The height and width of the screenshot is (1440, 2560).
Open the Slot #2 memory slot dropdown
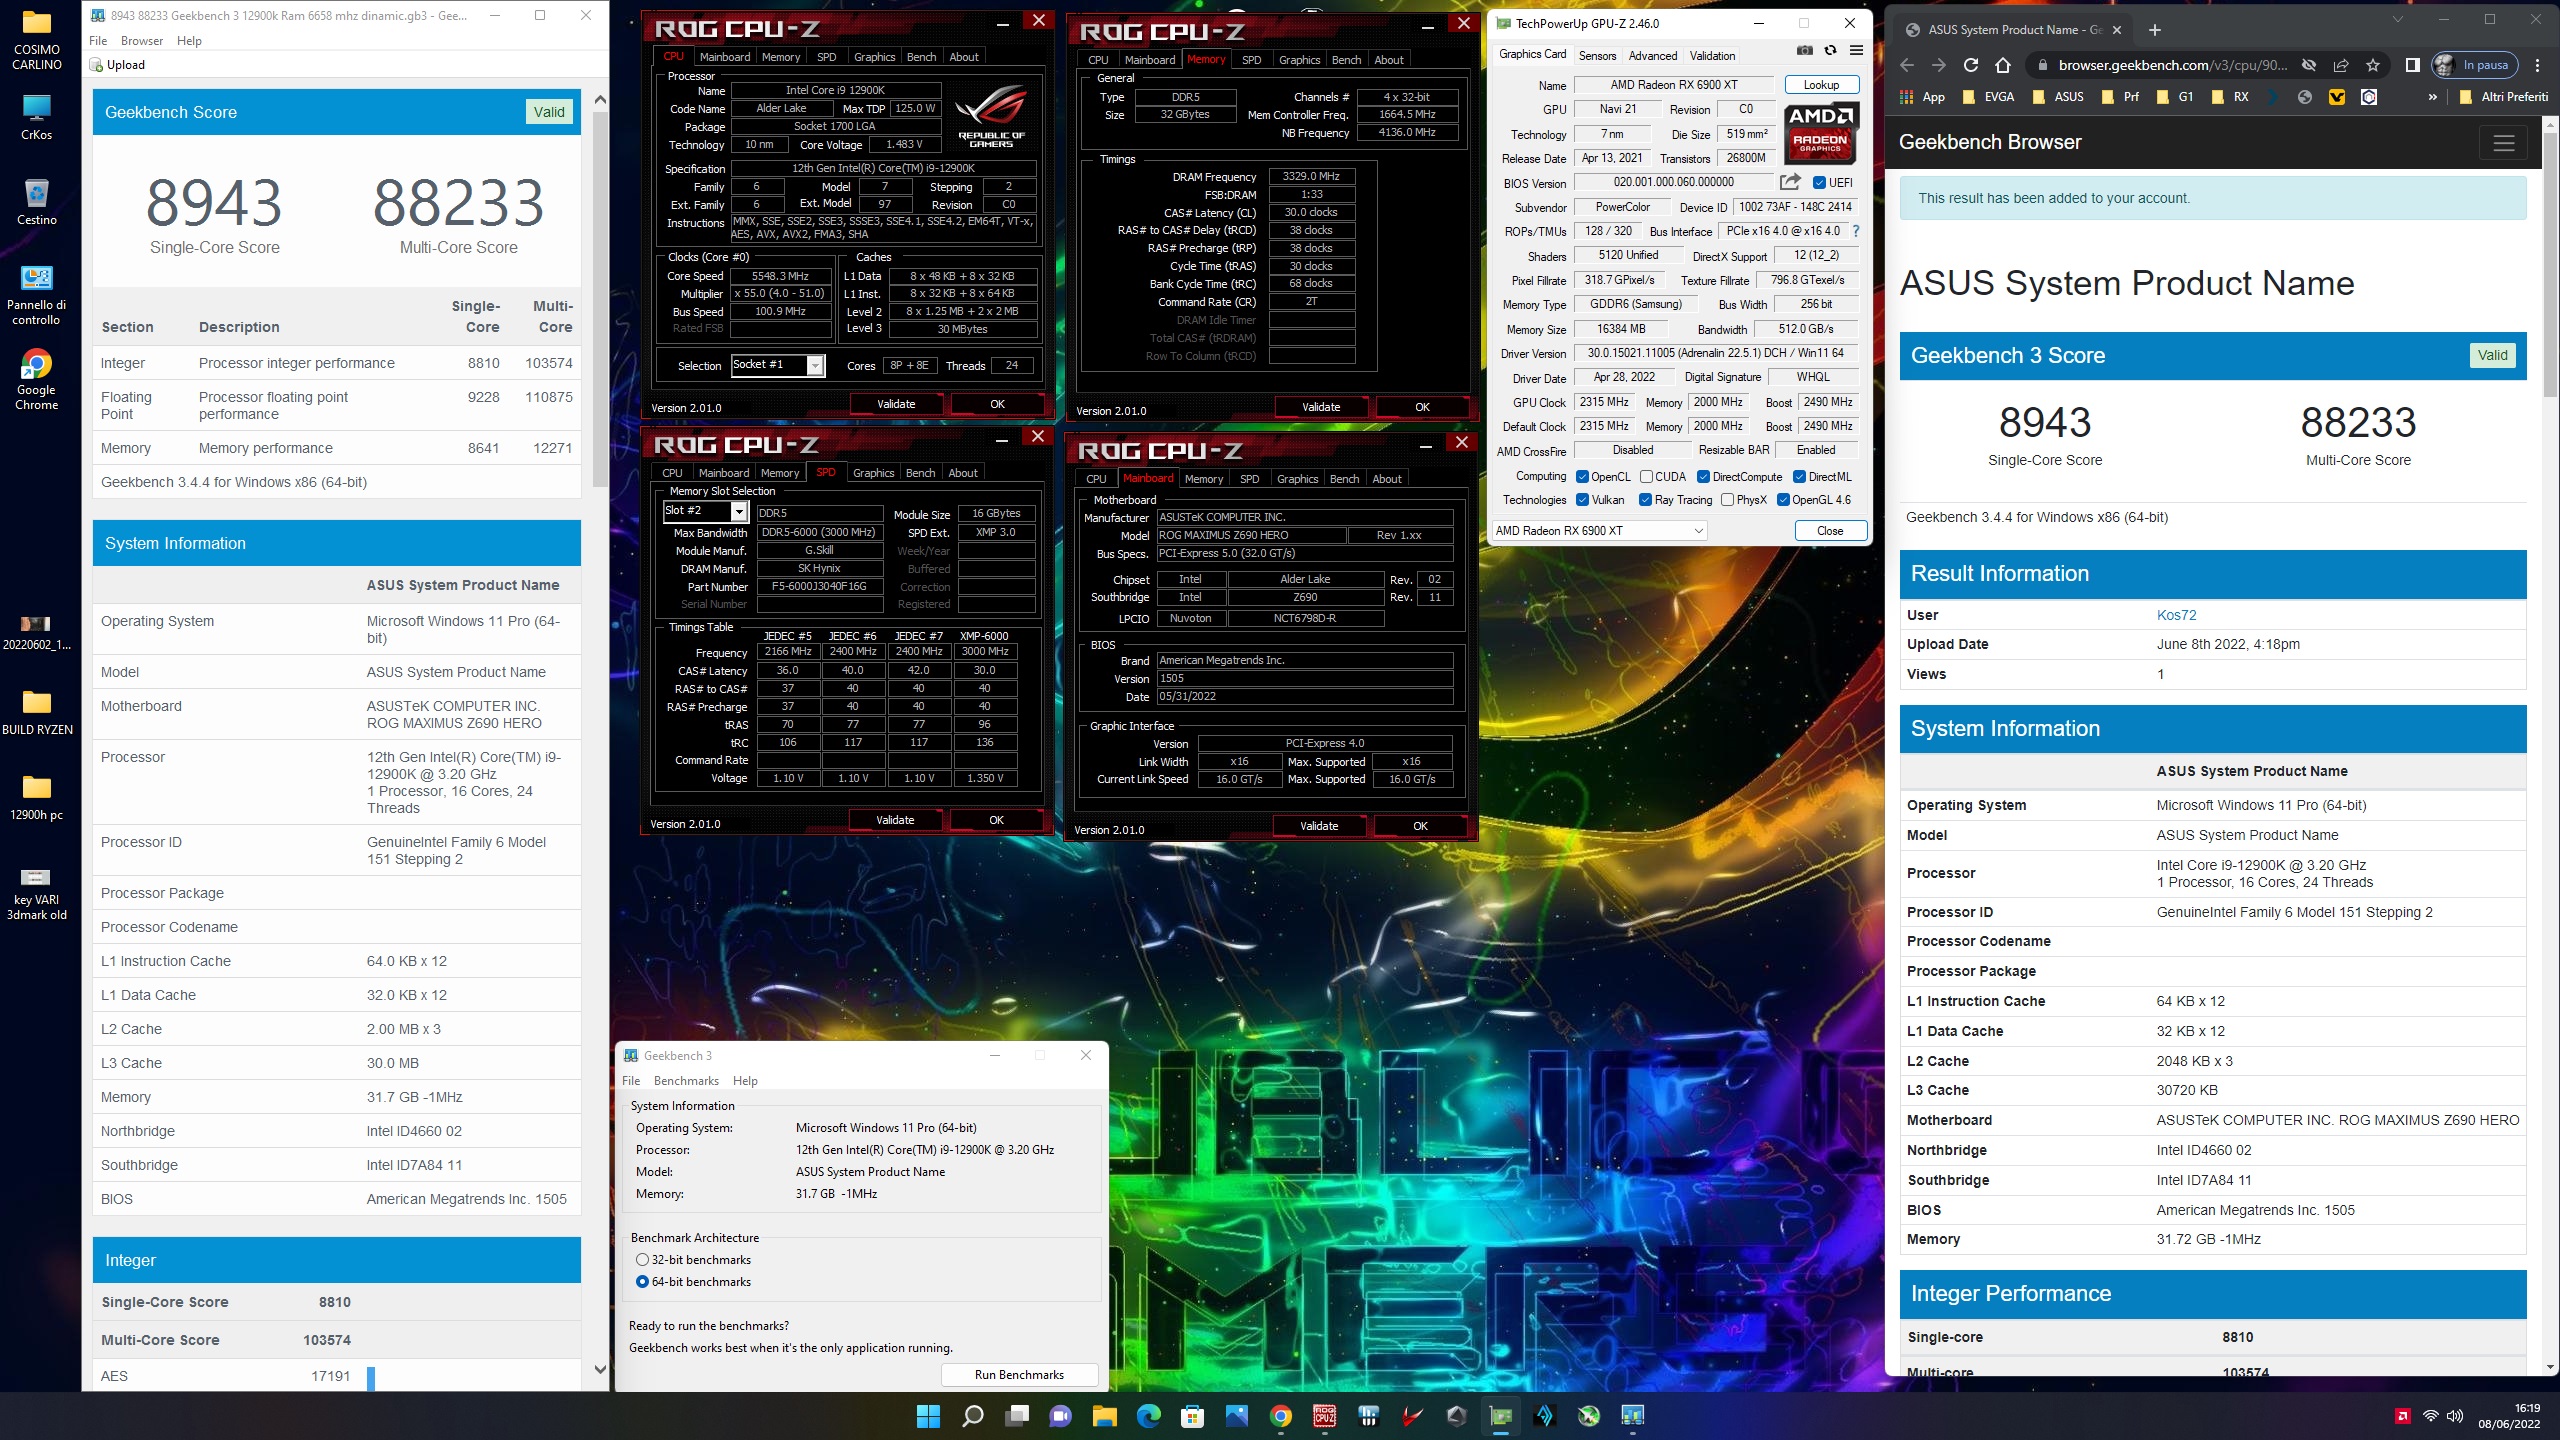click(x=739, y=512)
